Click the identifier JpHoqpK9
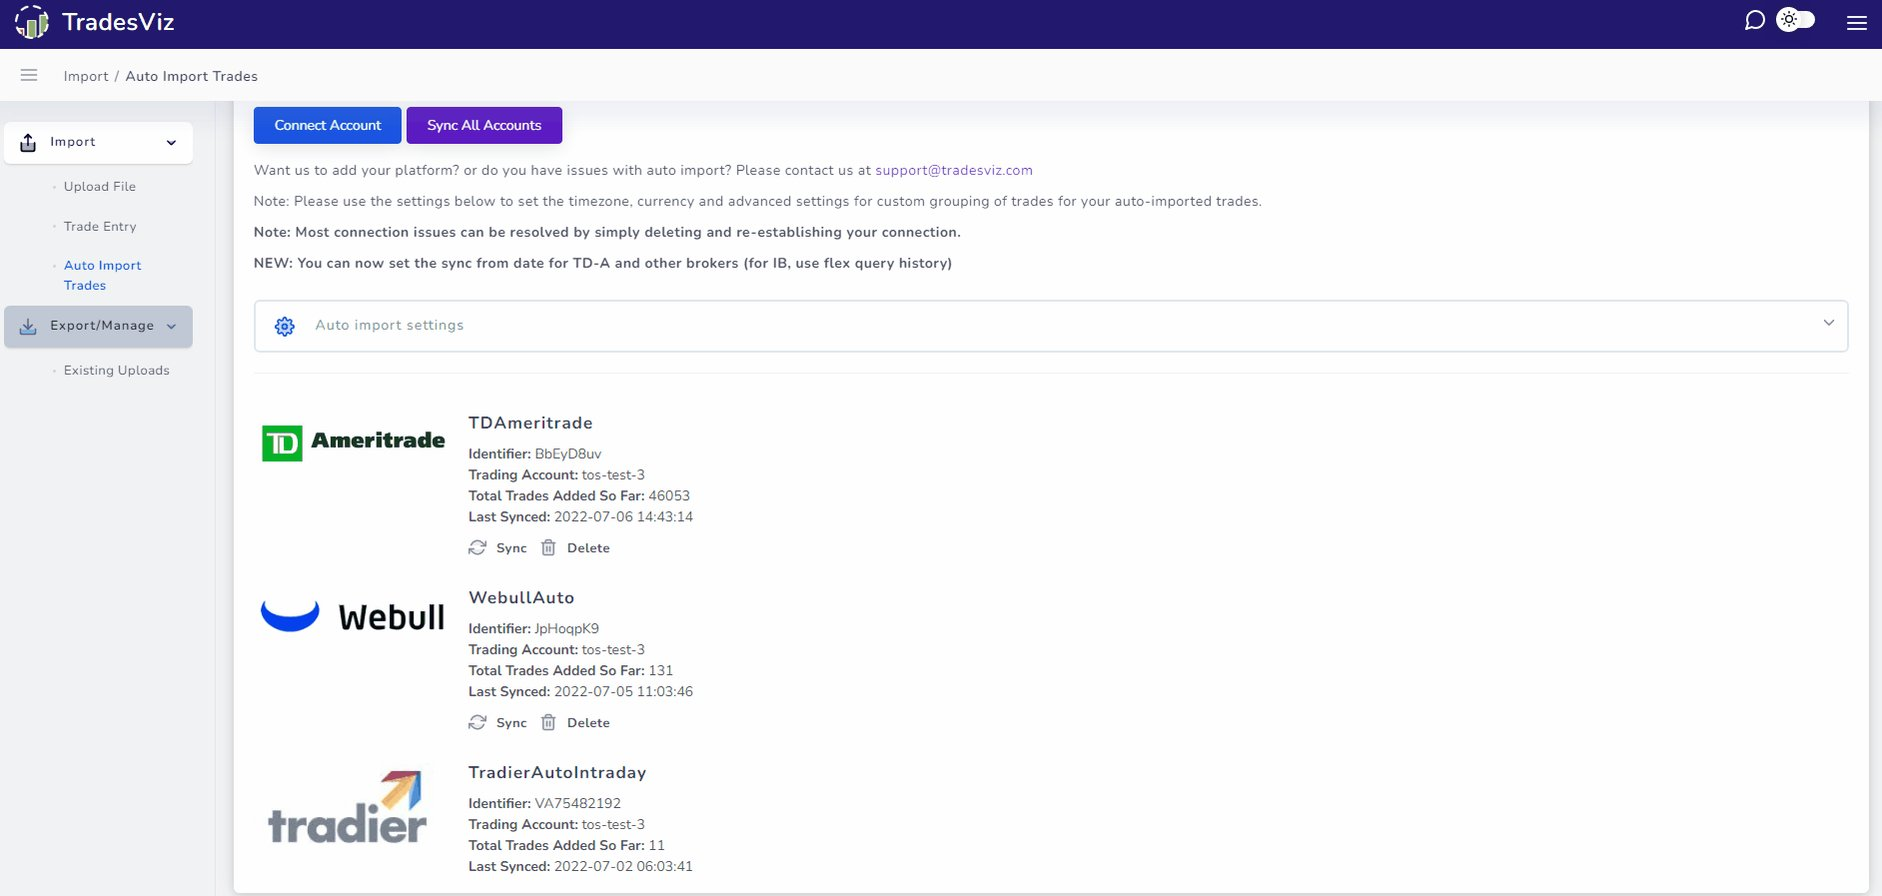The width and height of the screenshot is (1882, 896). [566, 629]
